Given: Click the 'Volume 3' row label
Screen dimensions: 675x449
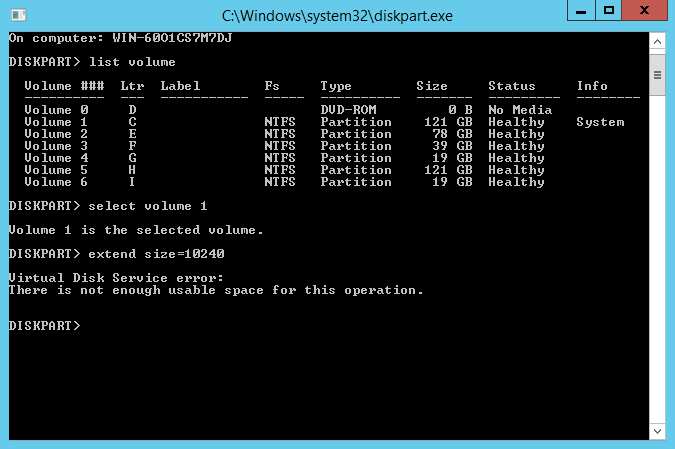Looking at the screenshot, I should click(x=56, y=146).
